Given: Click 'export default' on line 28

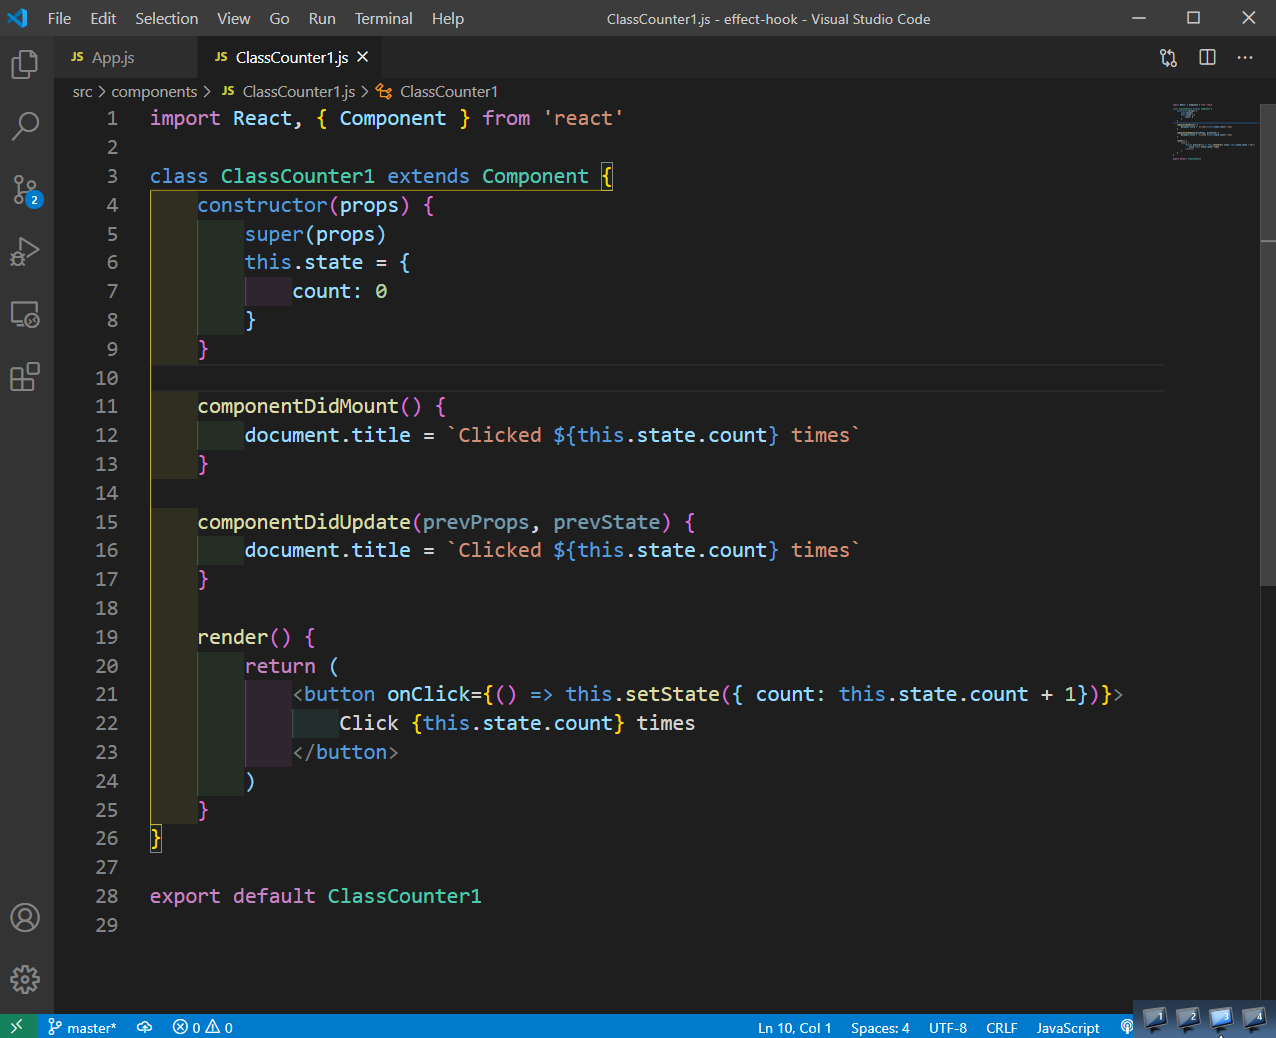Looking at the screenshot, I should coord(232,896).
